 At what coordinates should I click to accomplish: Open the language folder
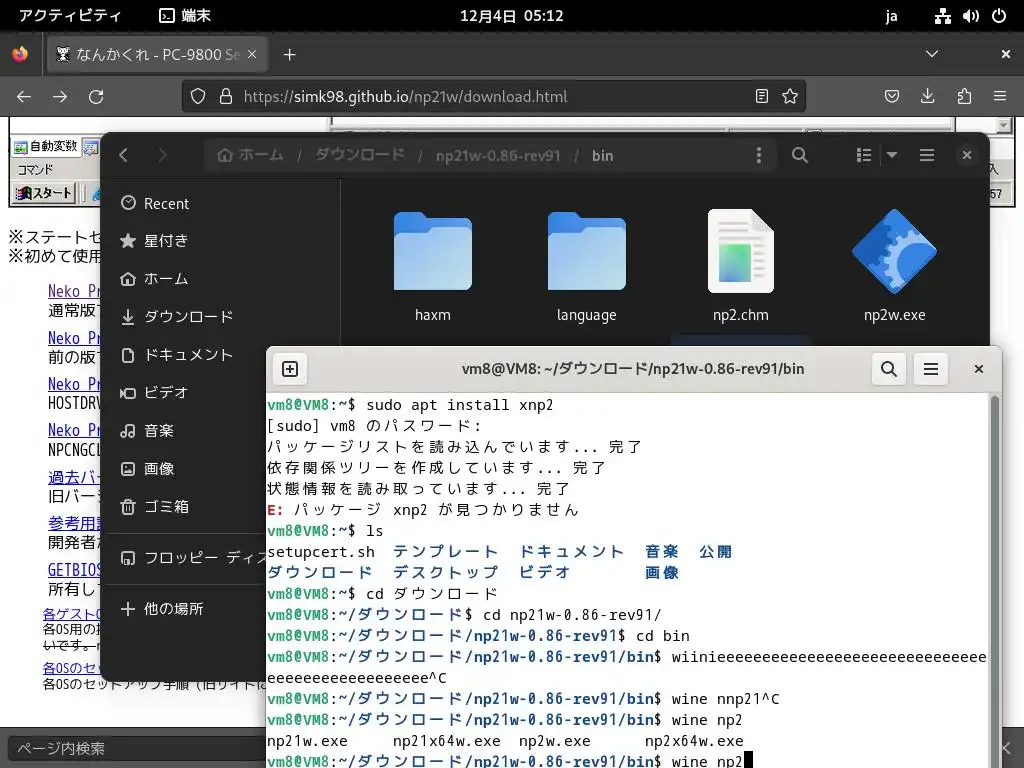(586, 265)
